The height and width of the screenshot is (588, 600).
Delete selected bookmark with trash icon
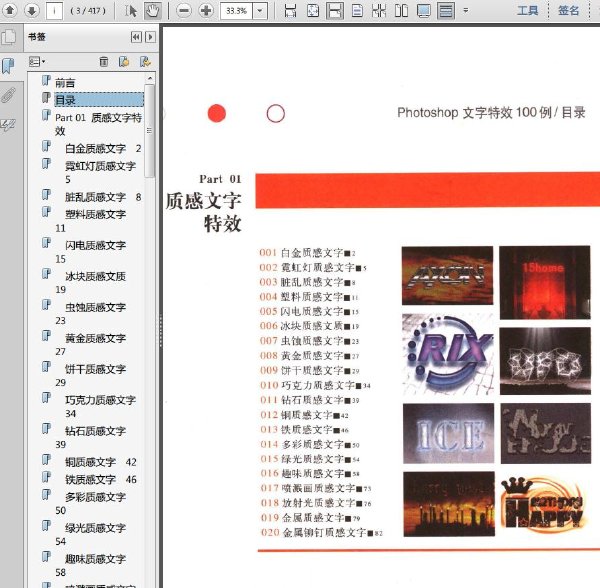(x=104, y=62)
